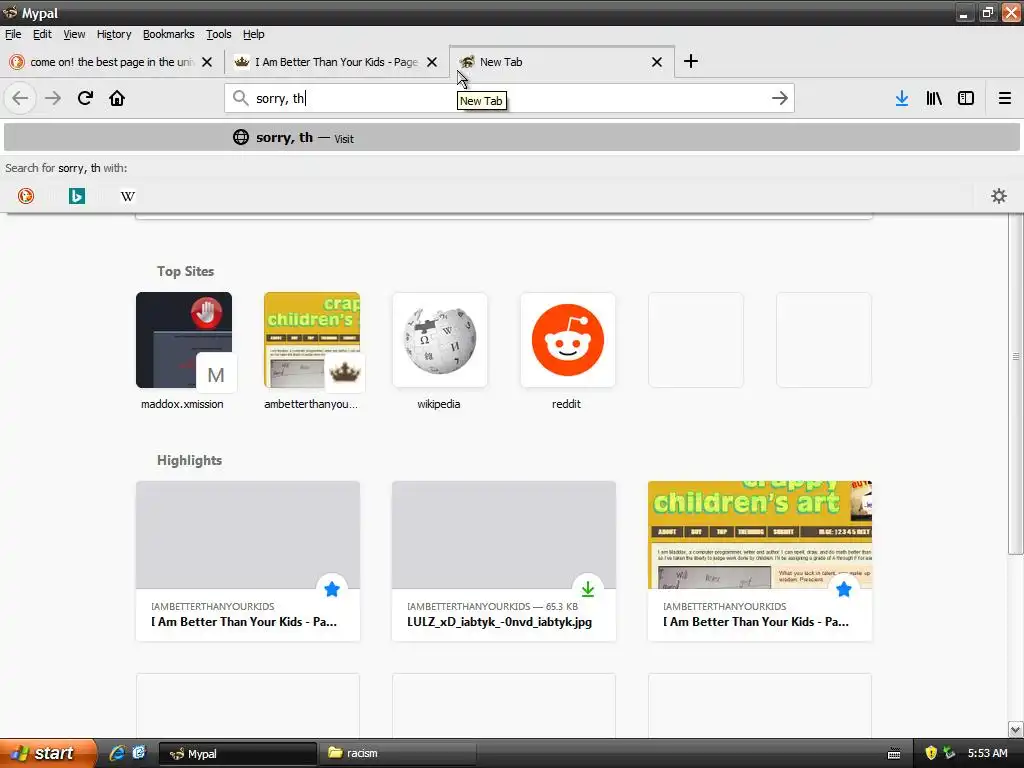
Task: Click the page vertical scrollbar thumb
Action: pyautogui.click(x=1016, y=385)
